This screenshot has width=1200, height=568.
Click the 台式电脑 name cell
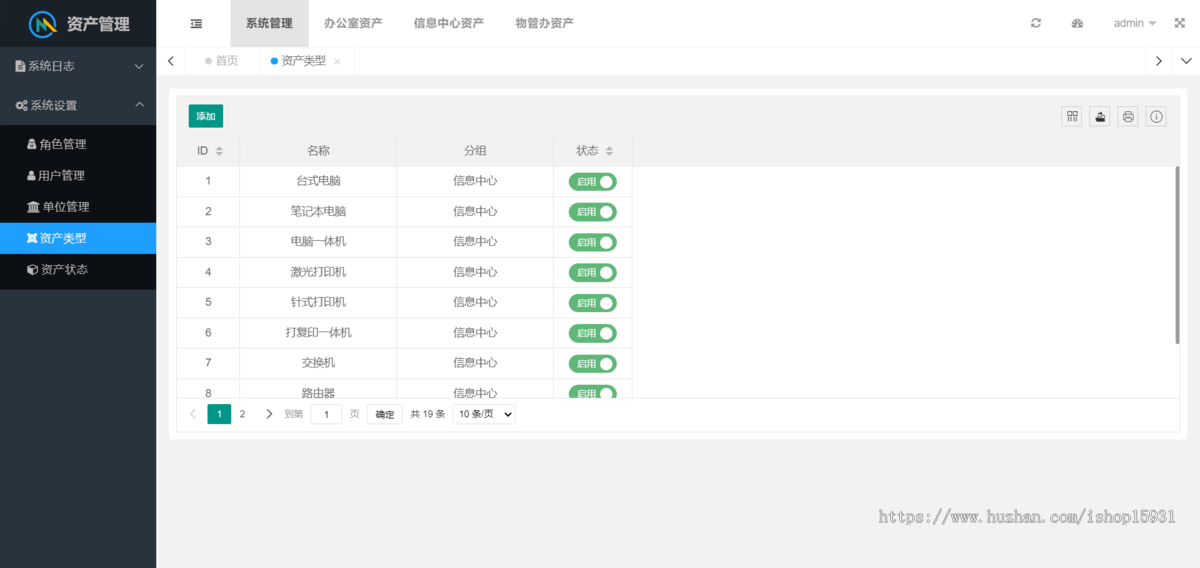pyautogui.click(x=318, y=181)
